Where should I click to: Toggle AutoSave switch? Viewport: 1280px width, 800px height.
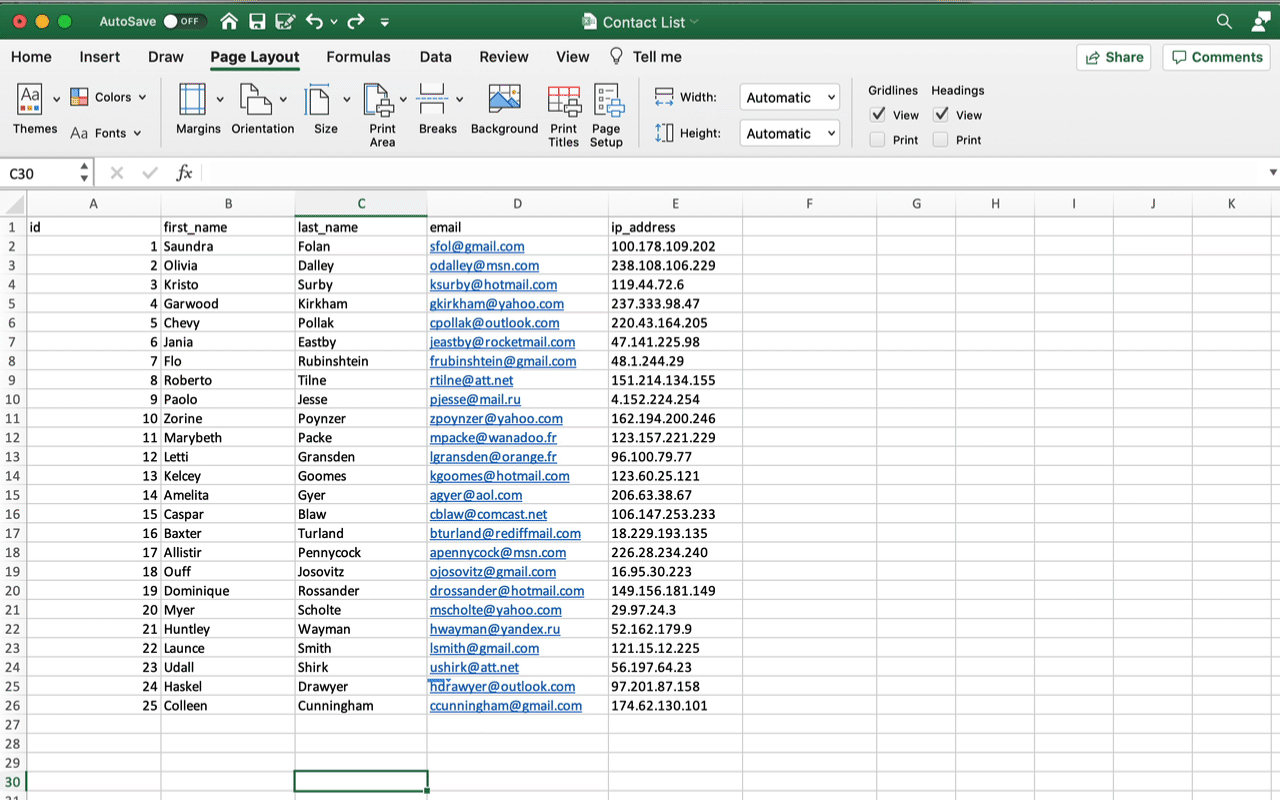point(184,22)
